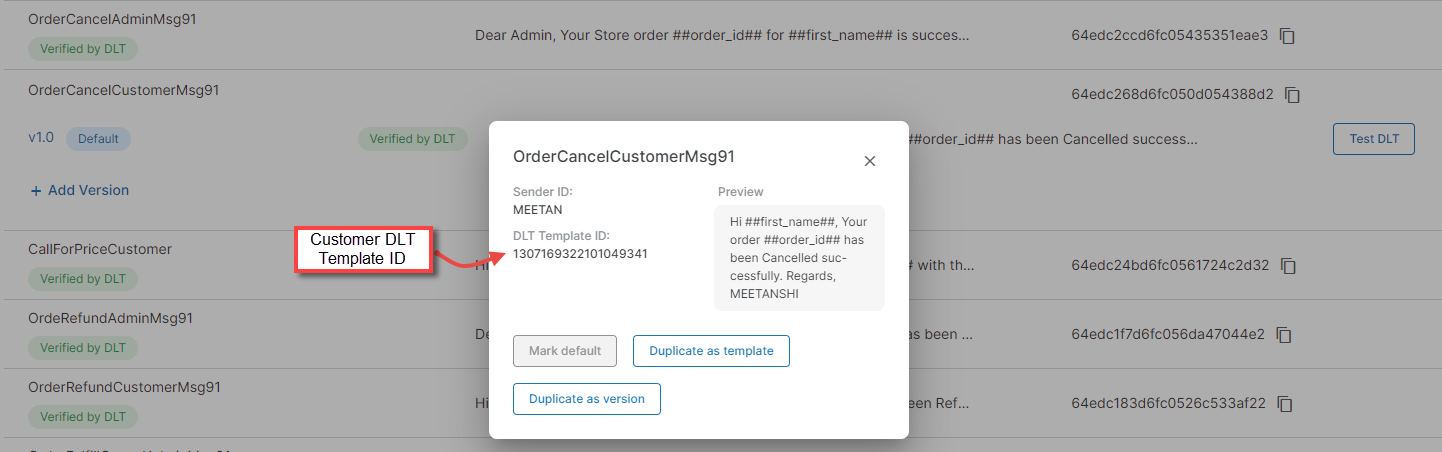Click the Default badge next to v1.0

point(98,139)
